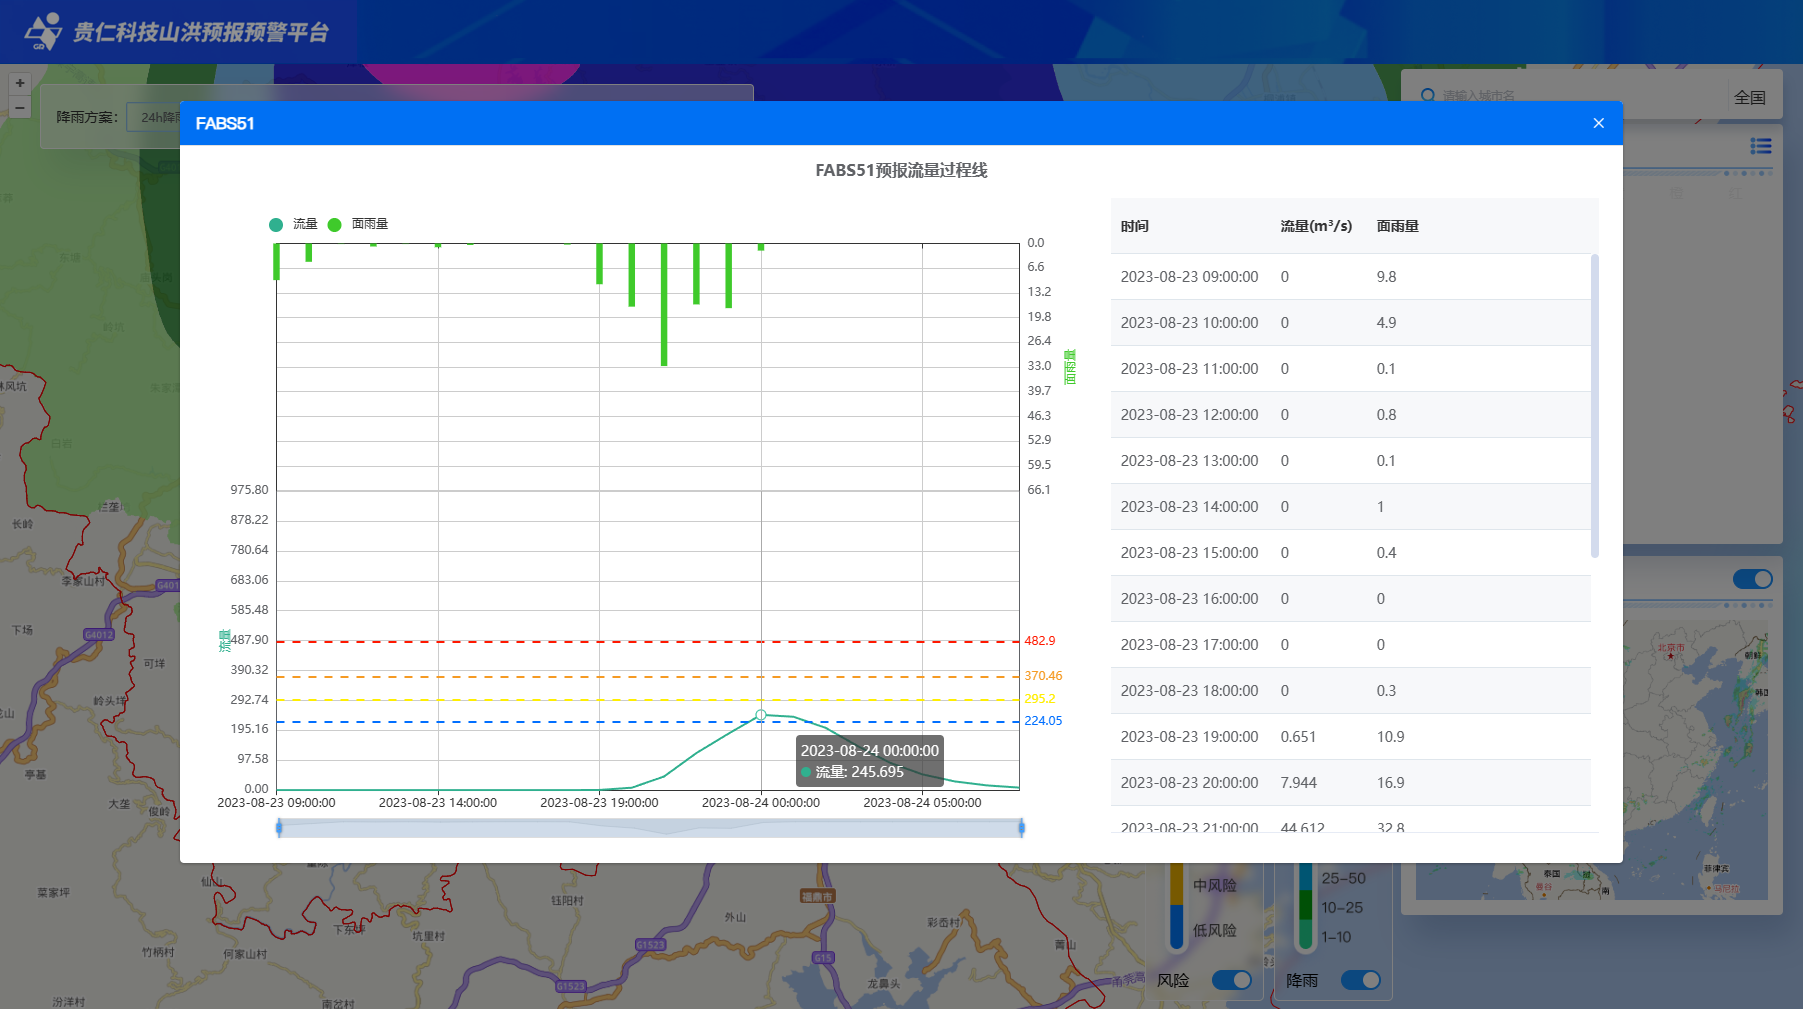Click the 25–50 rainfall legend label
This screenshot has height=1009, width=1803.
1343,878
